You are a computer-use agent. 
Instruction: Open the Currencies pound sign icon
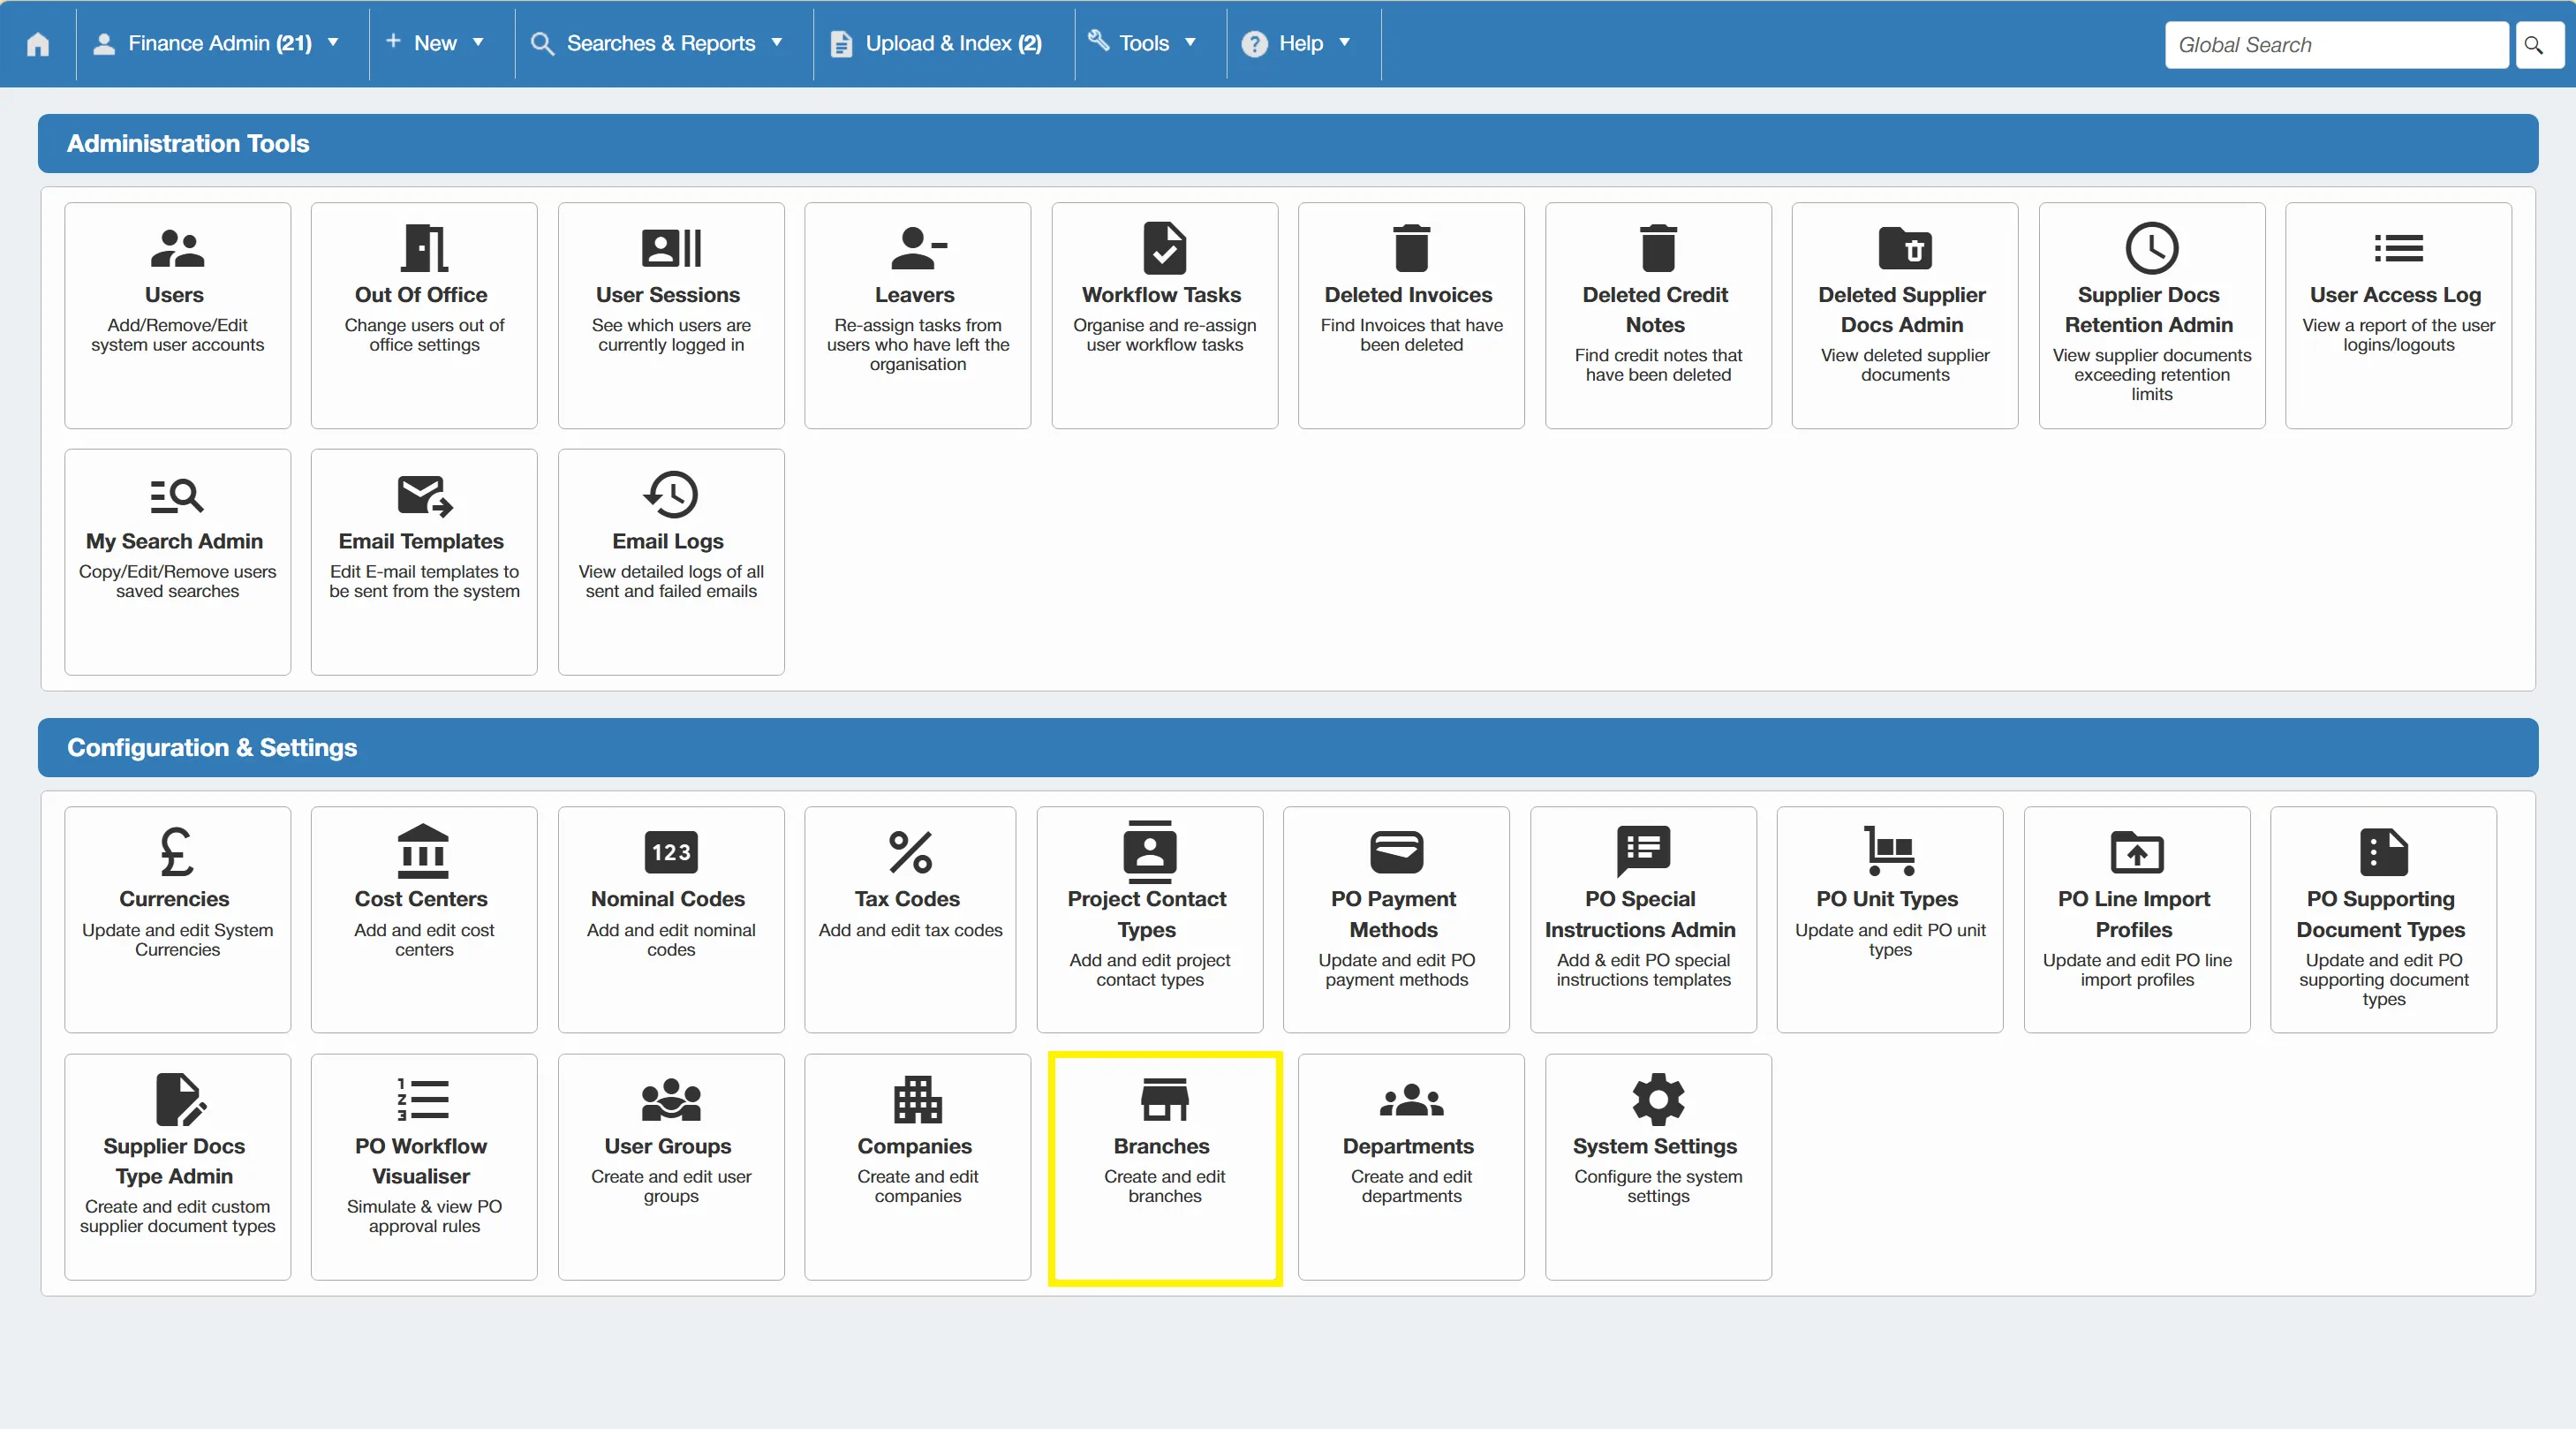click(177, 852)
